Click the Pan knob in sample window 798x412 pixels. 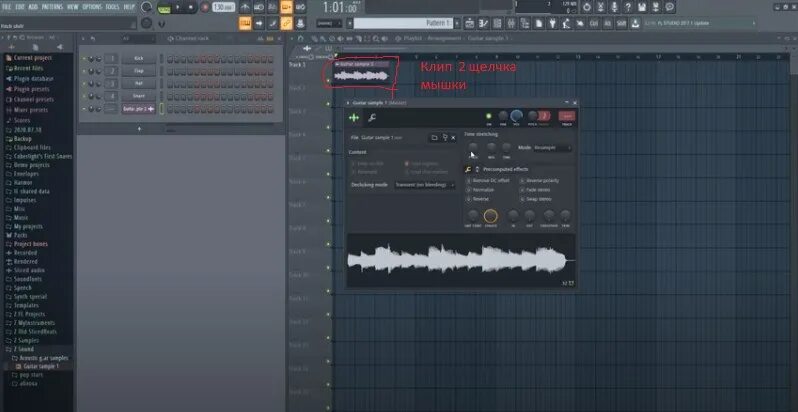pos(503,116)
